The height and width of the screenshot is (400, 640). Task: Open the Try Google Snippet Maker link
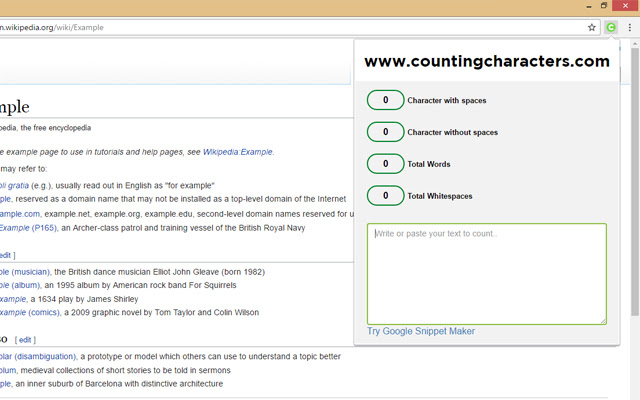[x=421, y=331]
